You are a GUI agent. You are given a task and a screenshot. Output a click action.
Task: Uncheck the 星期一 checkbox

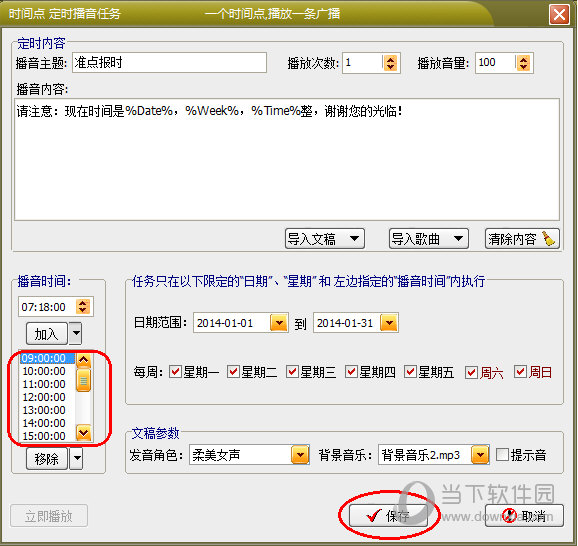coord(175,372)
